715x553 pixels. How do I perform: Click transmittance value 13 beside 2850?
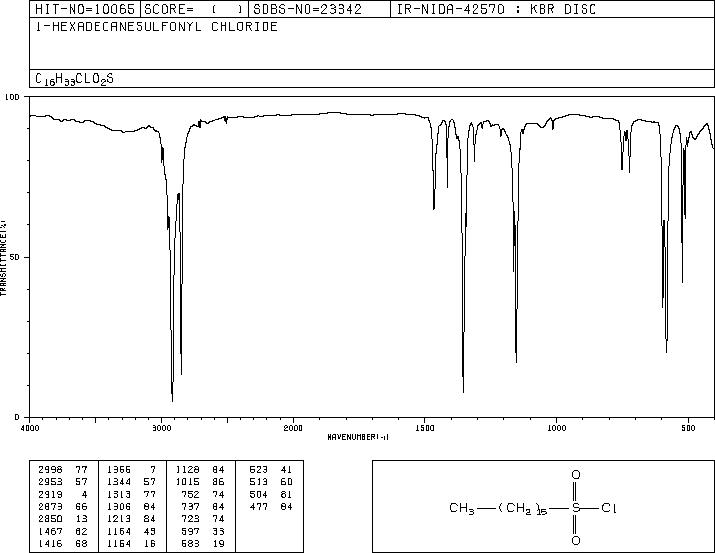[x=81, y=519]
